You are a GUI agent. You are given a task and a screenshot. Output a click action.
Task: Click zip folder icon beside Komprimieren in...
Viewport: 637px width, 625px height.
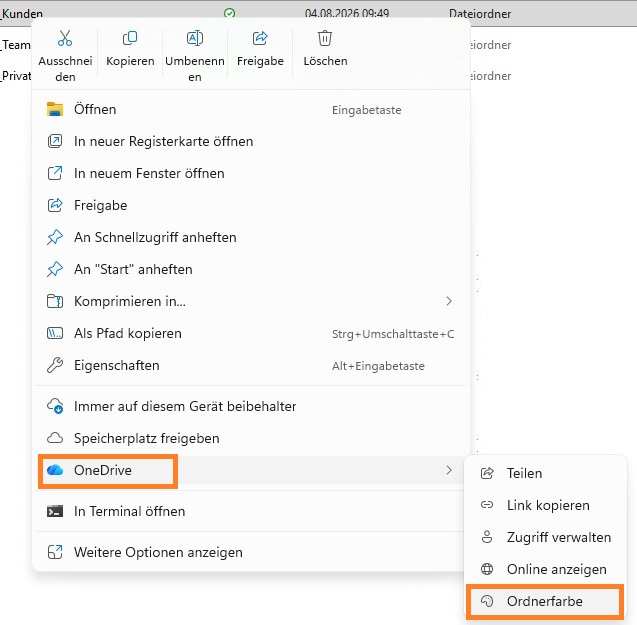tap(55, 301)
